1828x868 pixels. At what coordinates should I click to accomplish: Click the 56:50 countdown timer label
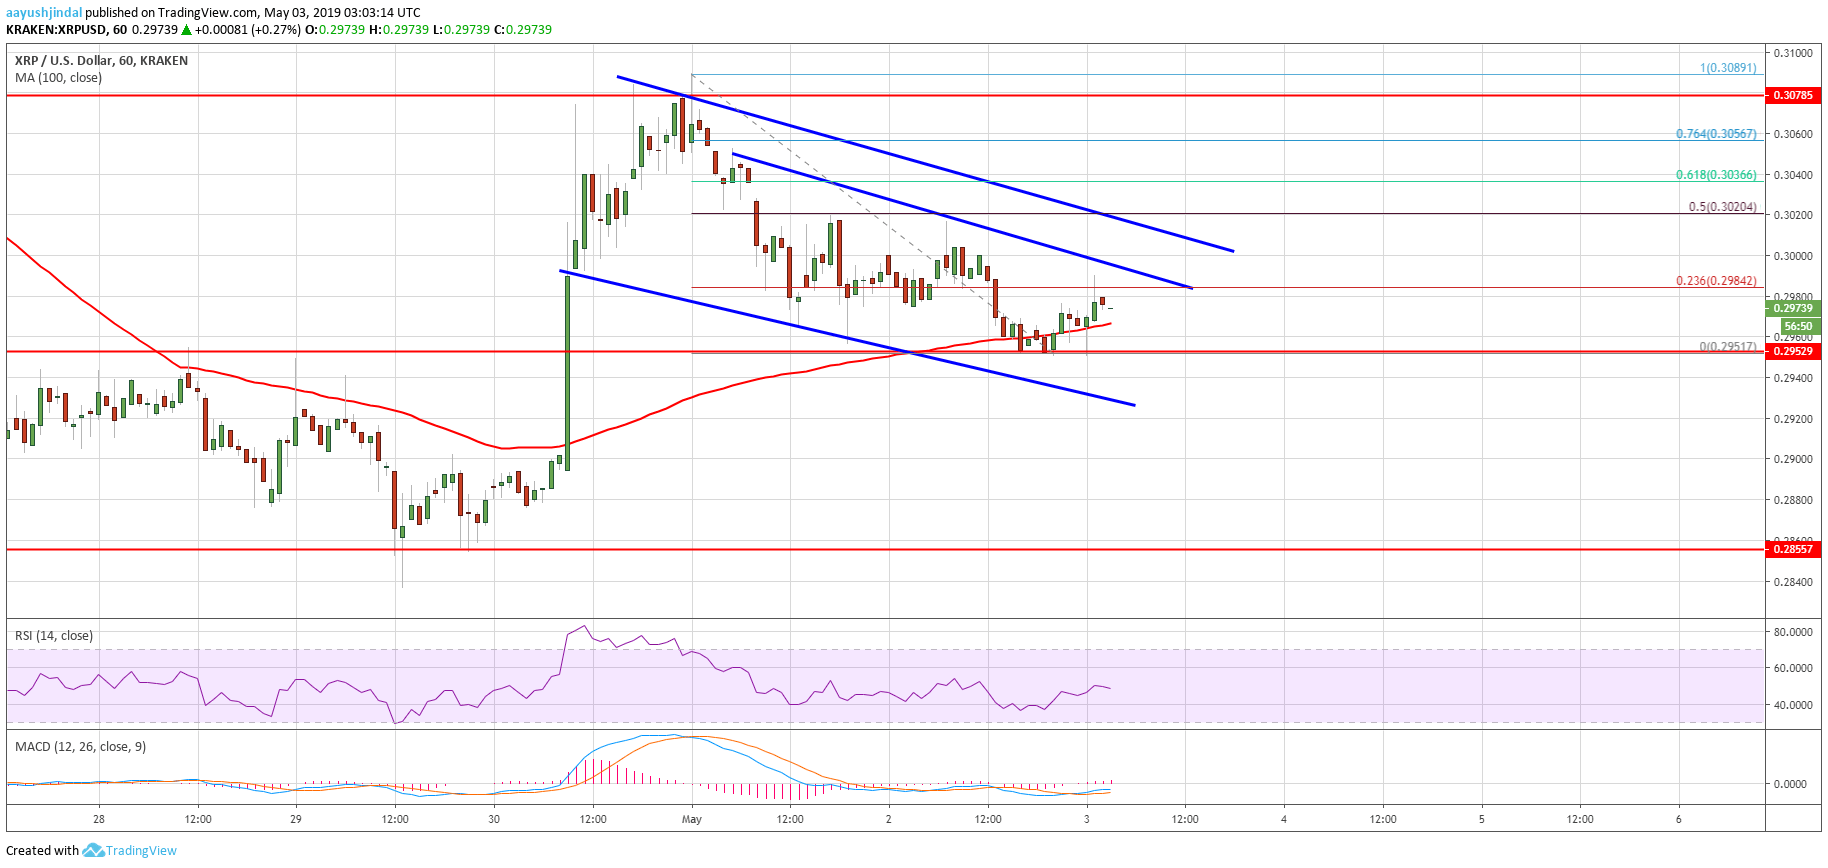(x=1798, y=326)
